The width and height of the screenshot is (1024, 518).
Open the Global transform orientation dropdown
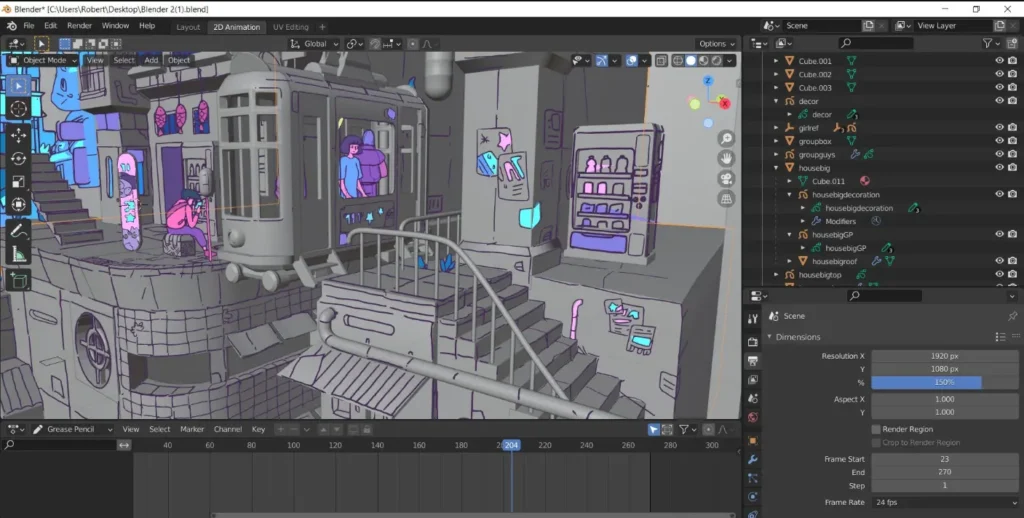pos(315,44)
